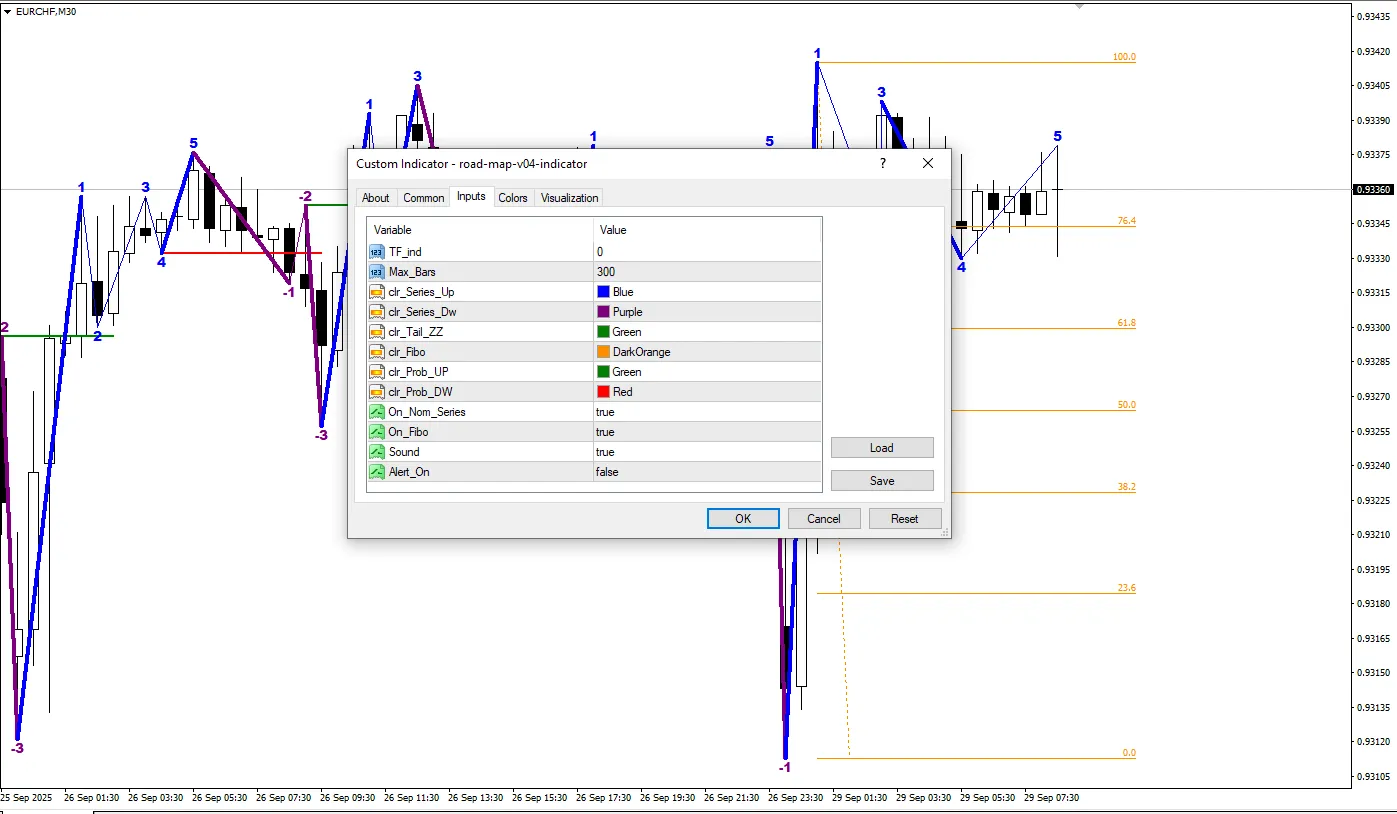1397x814 pixels.
Task: Click the Red swatch for clr_Prob_DW
Action: (603, 392)
